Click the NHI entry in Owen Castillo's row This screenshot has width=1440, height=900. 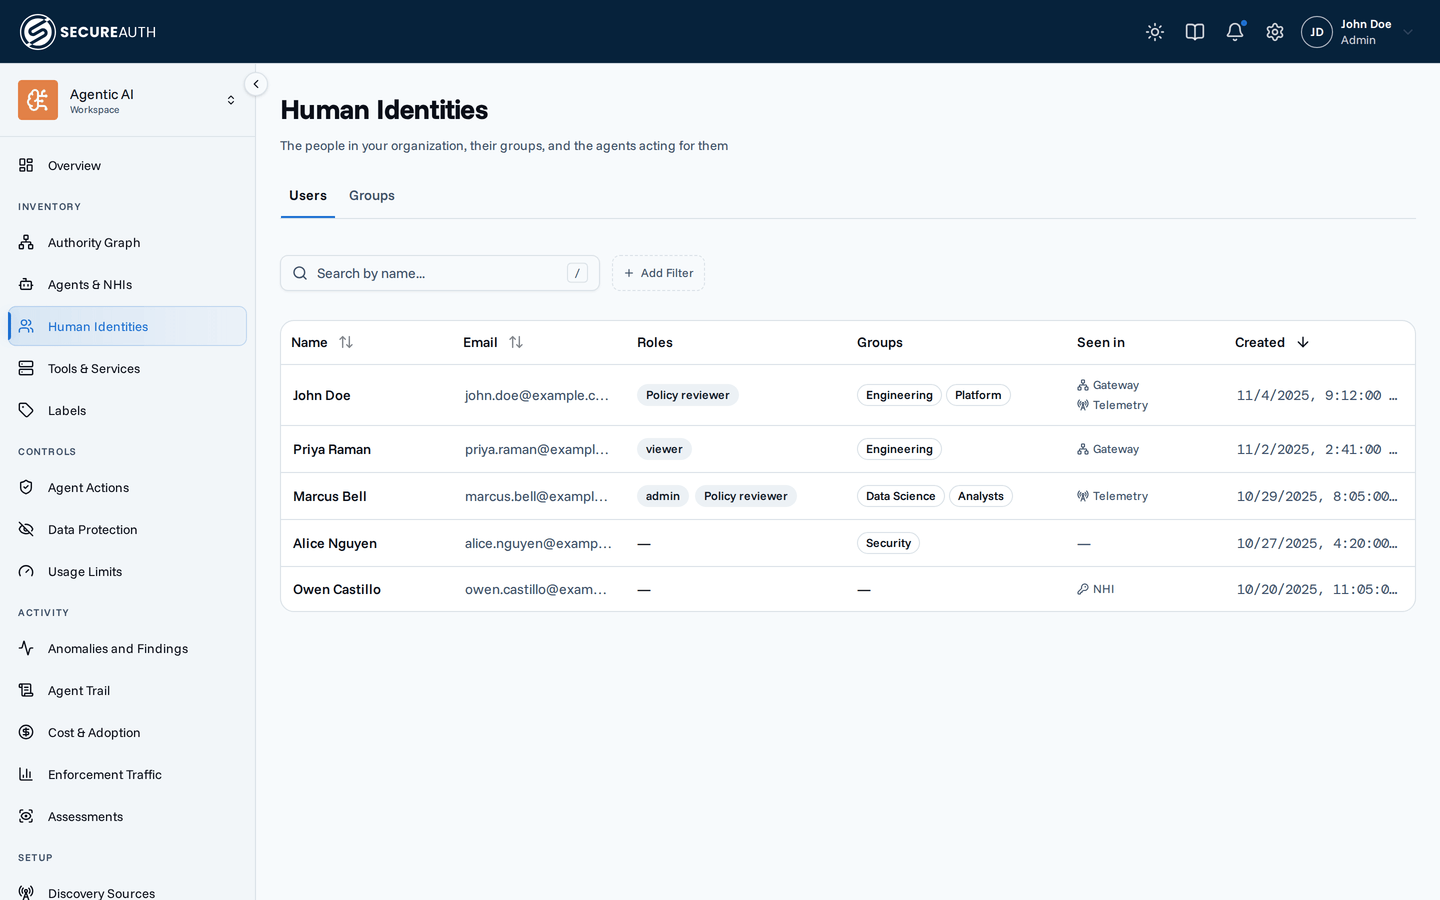1096,590
